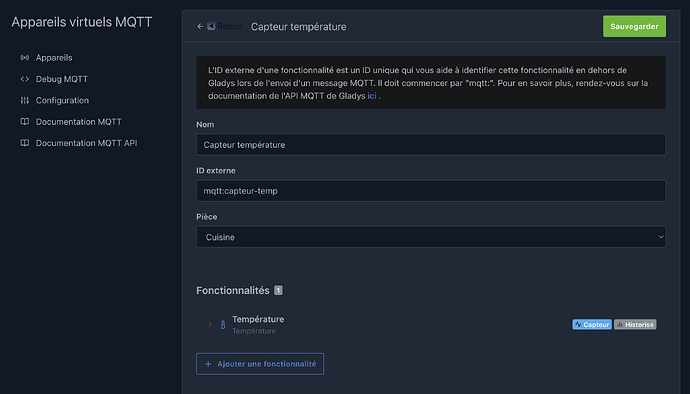The width and height of the screenshot is (690, 394).
Task: Click the Ajouter une fonctionnalité button
Action: coord(260,364)
